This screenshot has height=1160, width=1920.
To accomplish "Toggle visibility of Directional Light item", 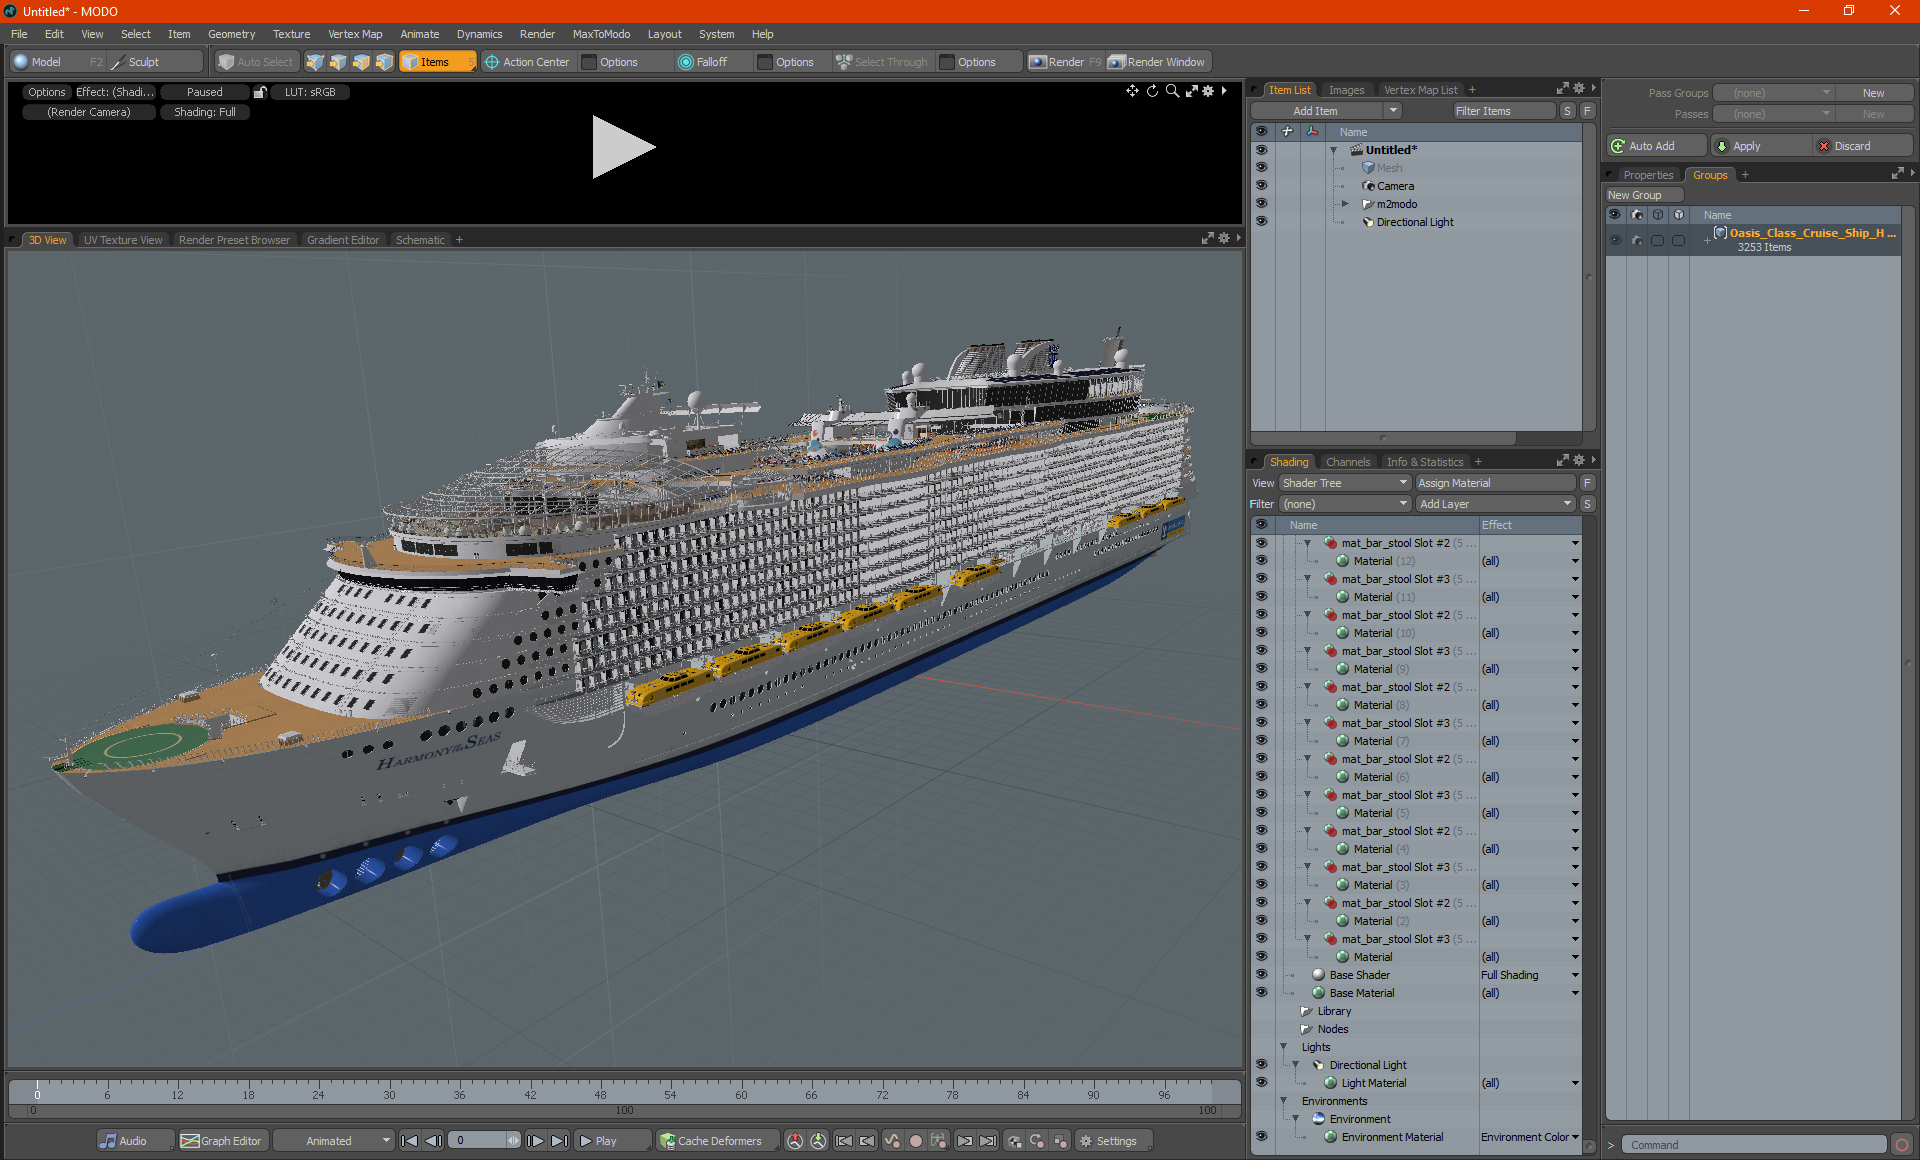I will click(1261, 222).
